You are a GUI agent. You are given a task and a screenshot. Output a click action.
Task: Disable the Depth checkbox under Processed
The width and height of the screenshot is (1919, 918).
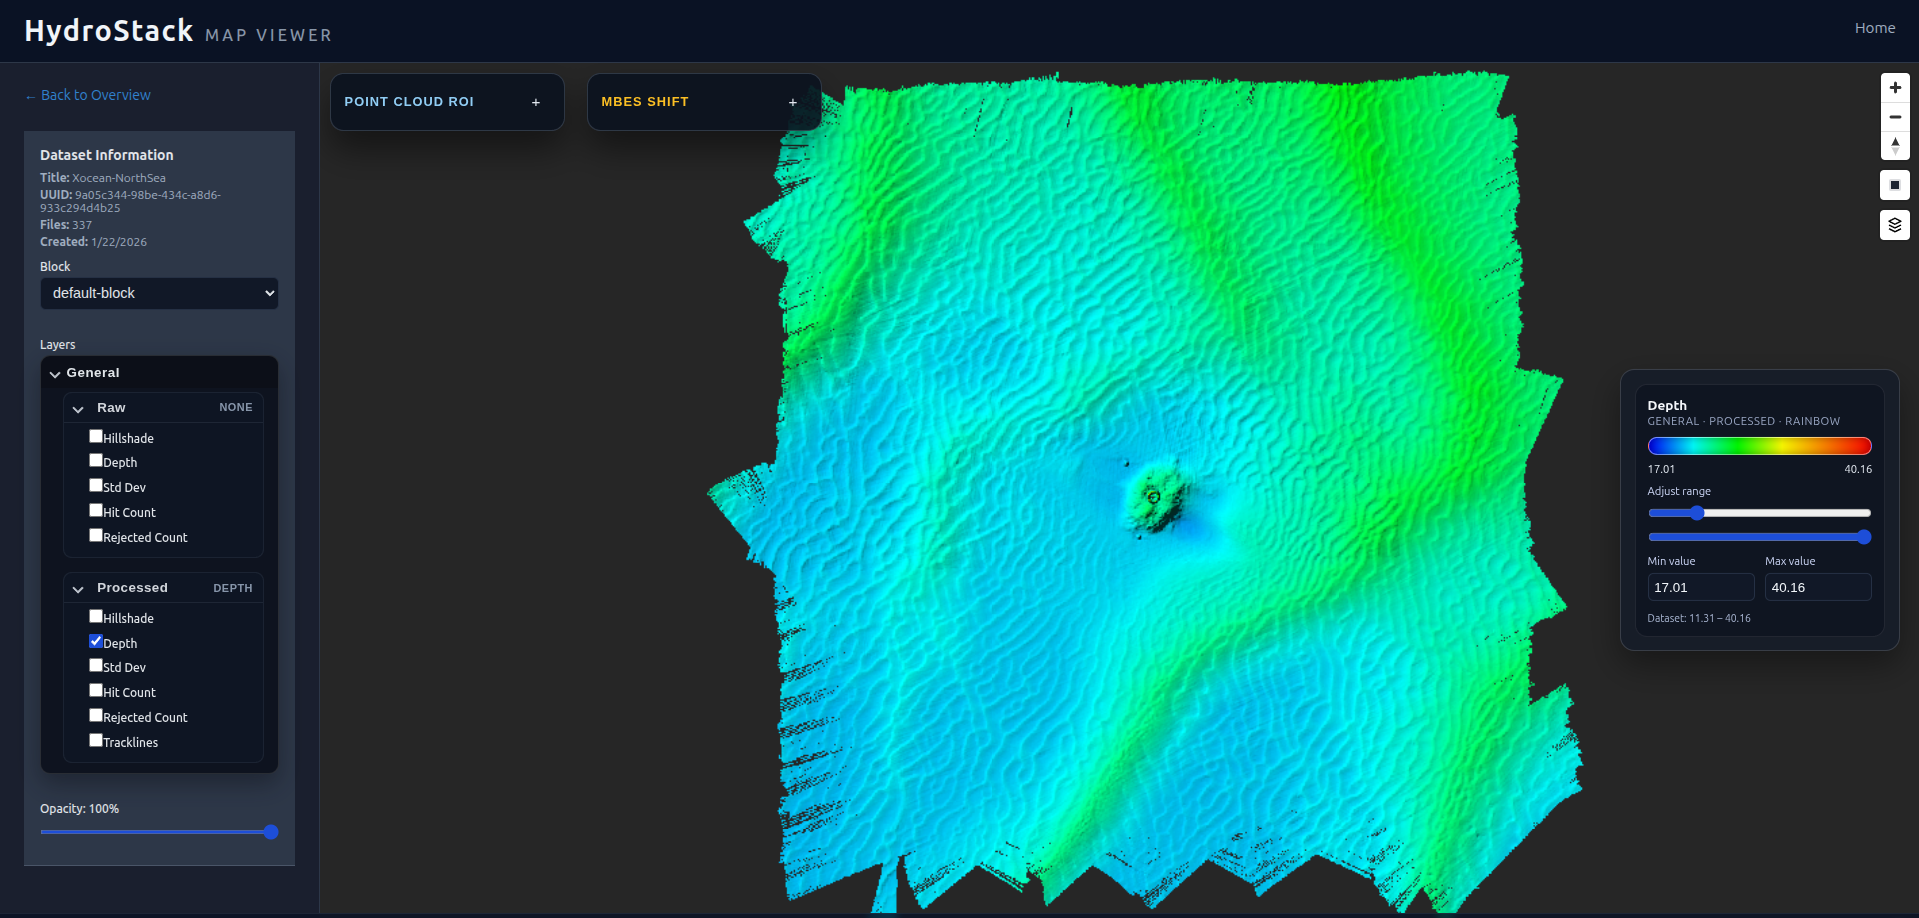point(96,641)
